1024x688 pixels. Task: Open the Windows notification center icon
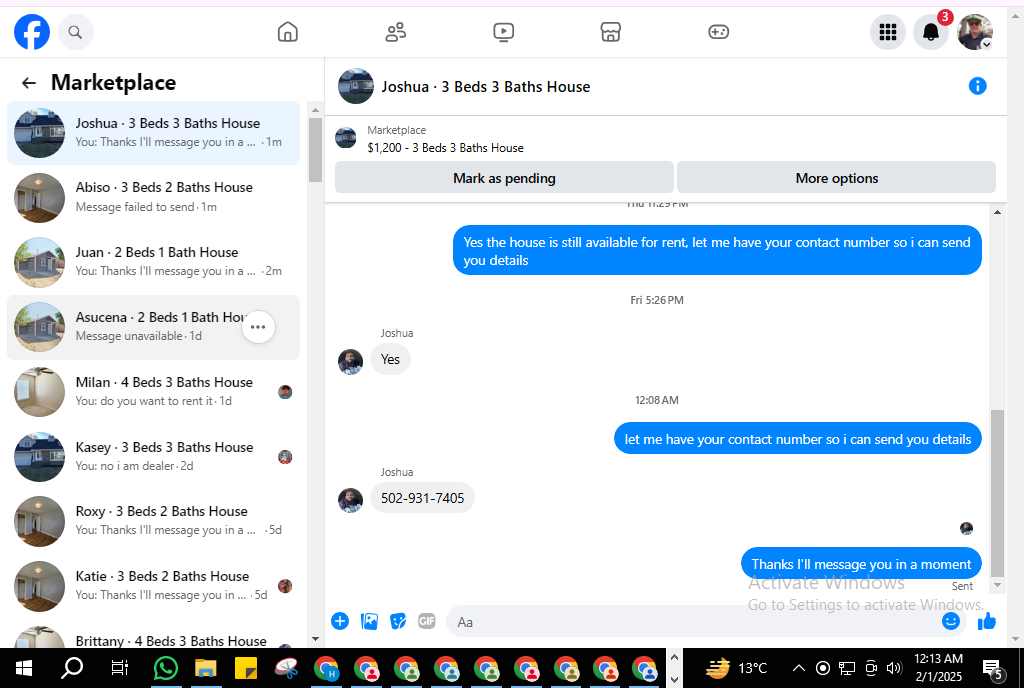coord(993,668)
